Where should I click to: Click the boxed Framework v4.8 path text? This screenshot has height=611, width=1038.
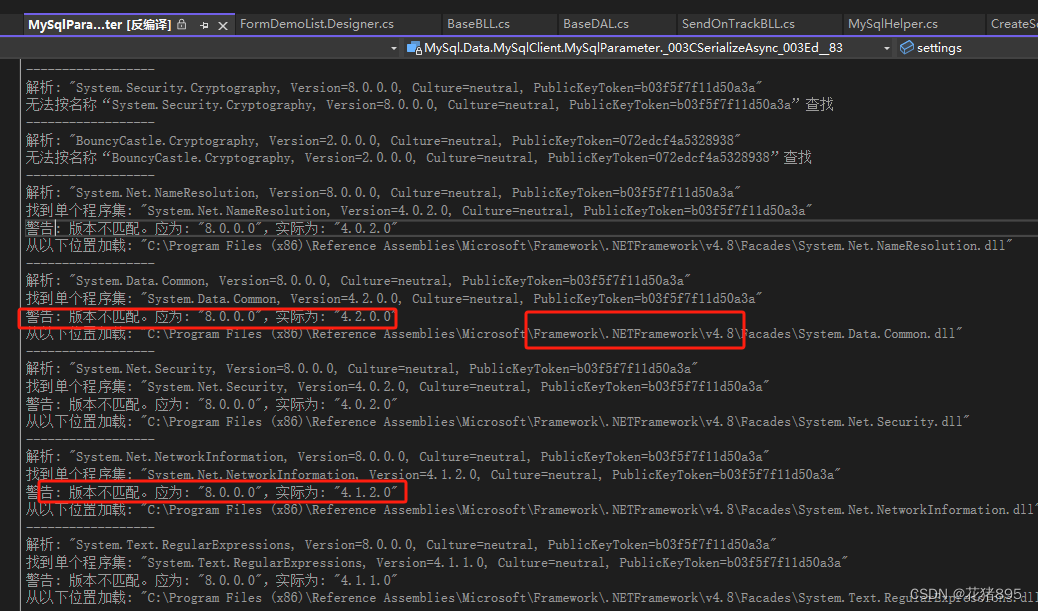634,333
